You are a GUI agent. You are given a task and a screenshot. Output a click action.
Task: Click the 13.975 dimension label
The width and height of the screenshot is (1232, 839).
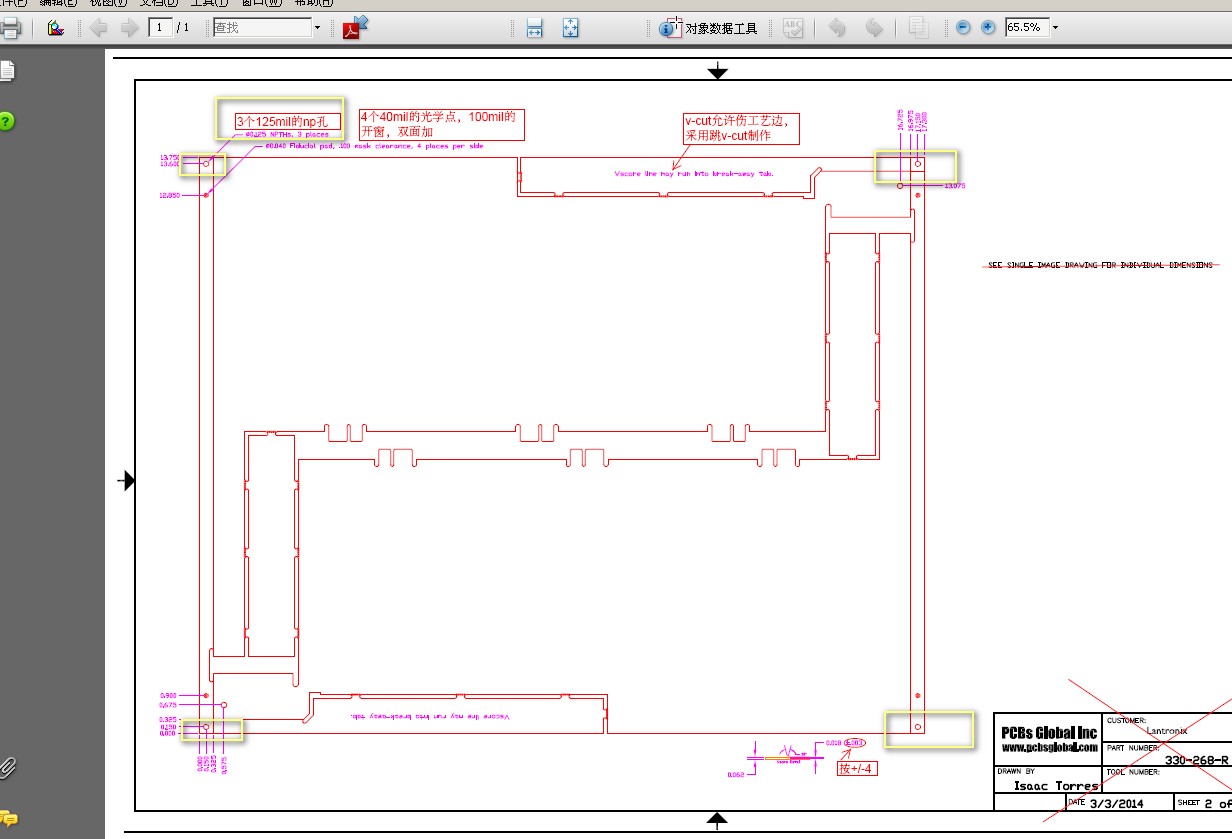955,186
